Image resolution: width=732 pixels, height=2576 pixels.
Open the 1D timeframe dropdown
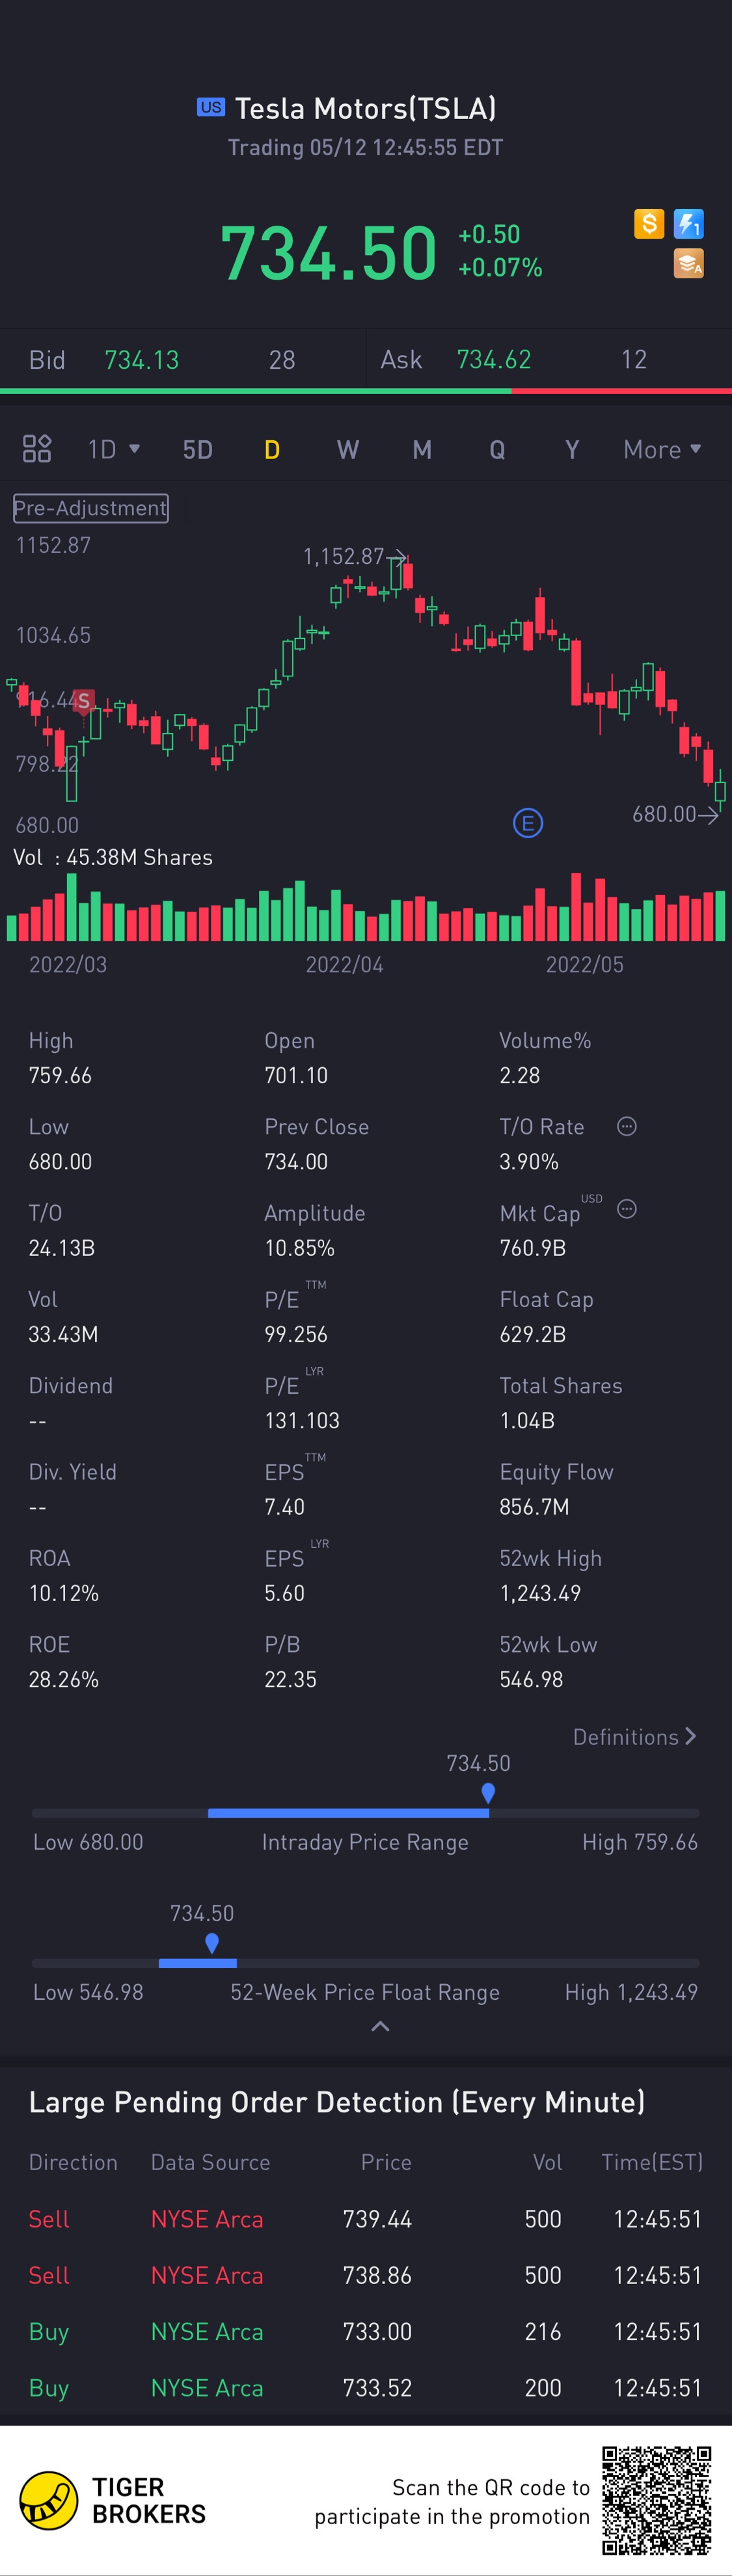[113, 449]
